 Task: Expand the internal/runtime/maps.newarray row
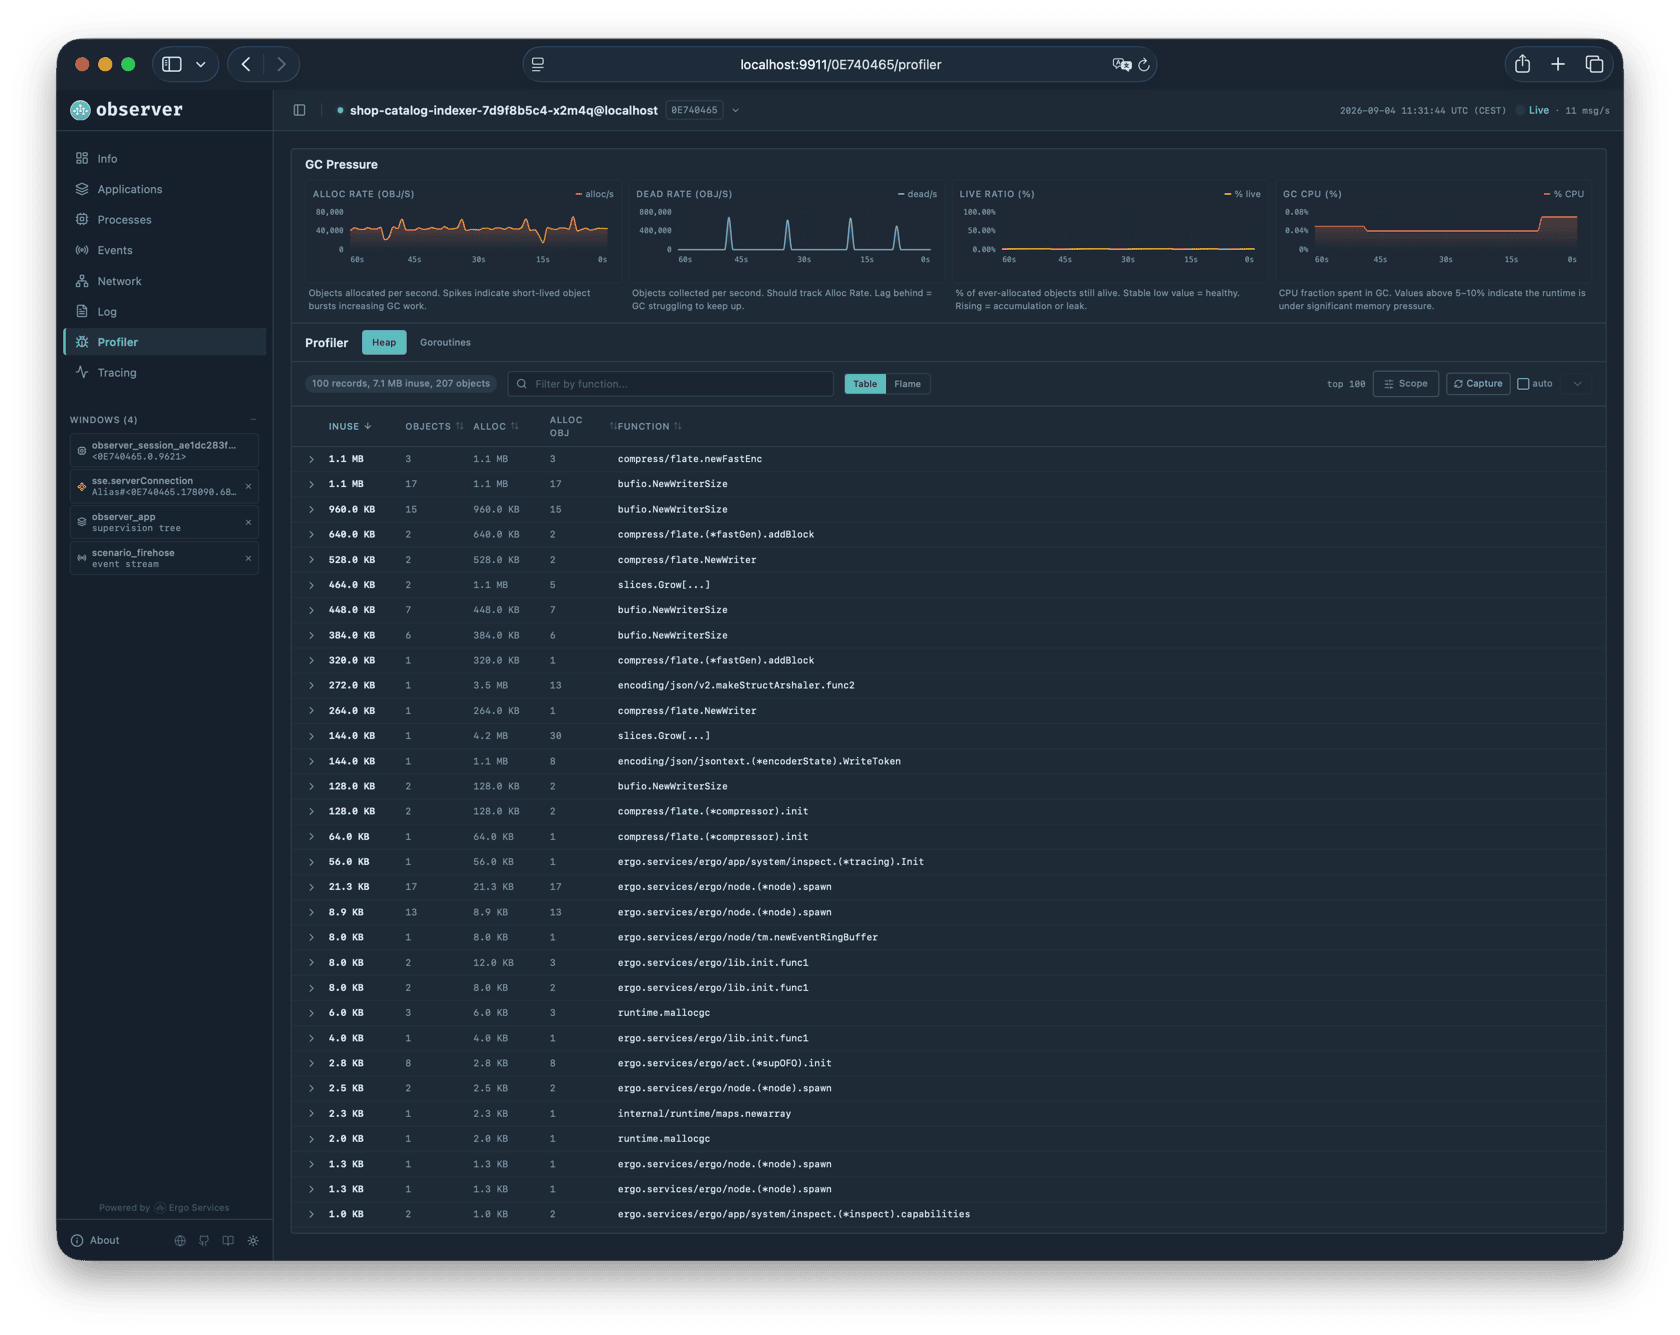coord(311,1114)
